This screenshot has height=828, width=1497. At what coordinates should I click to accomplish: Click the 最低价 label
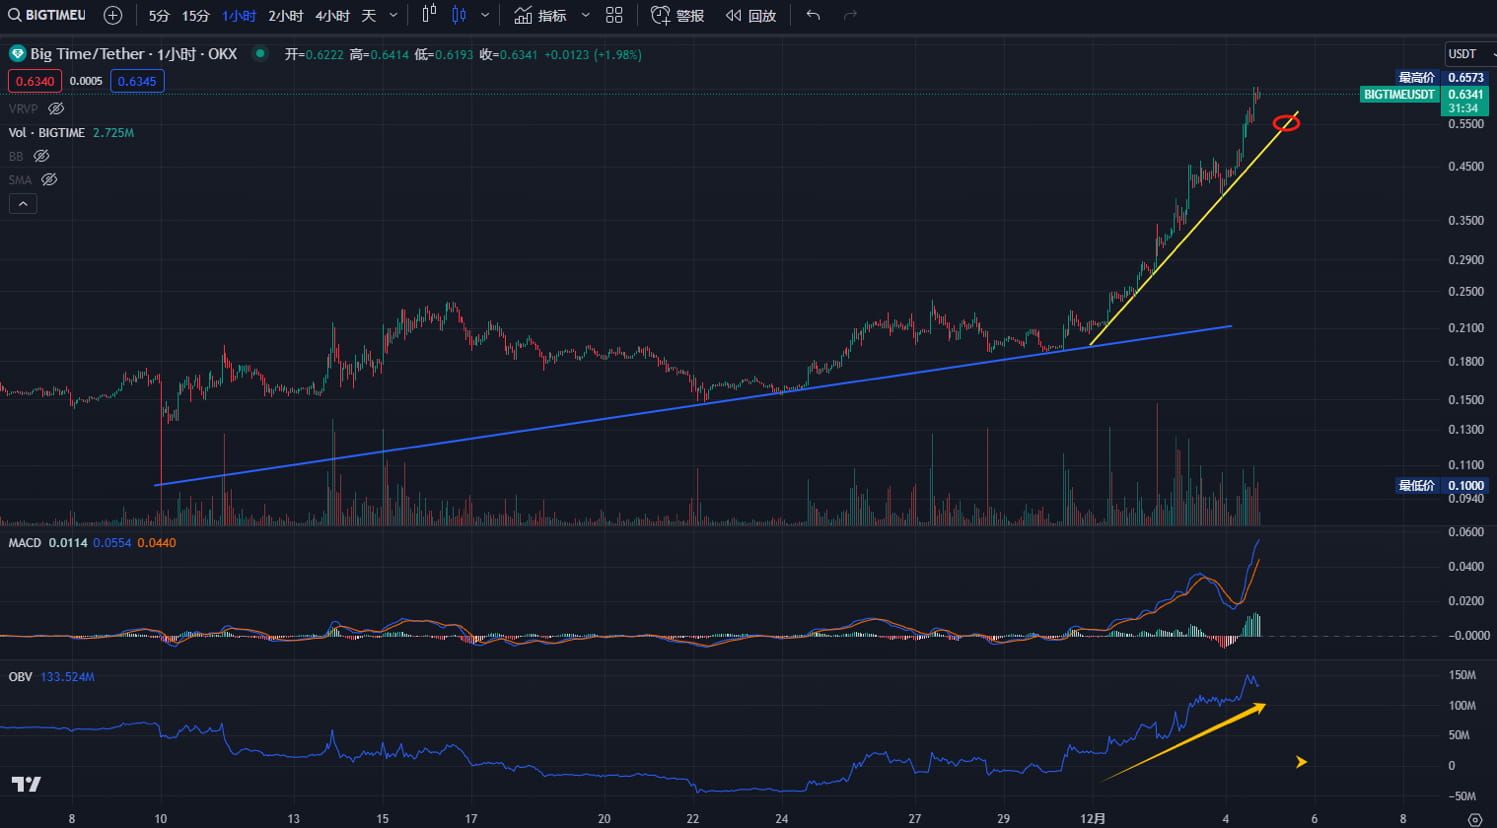(x=1416, y=485)
